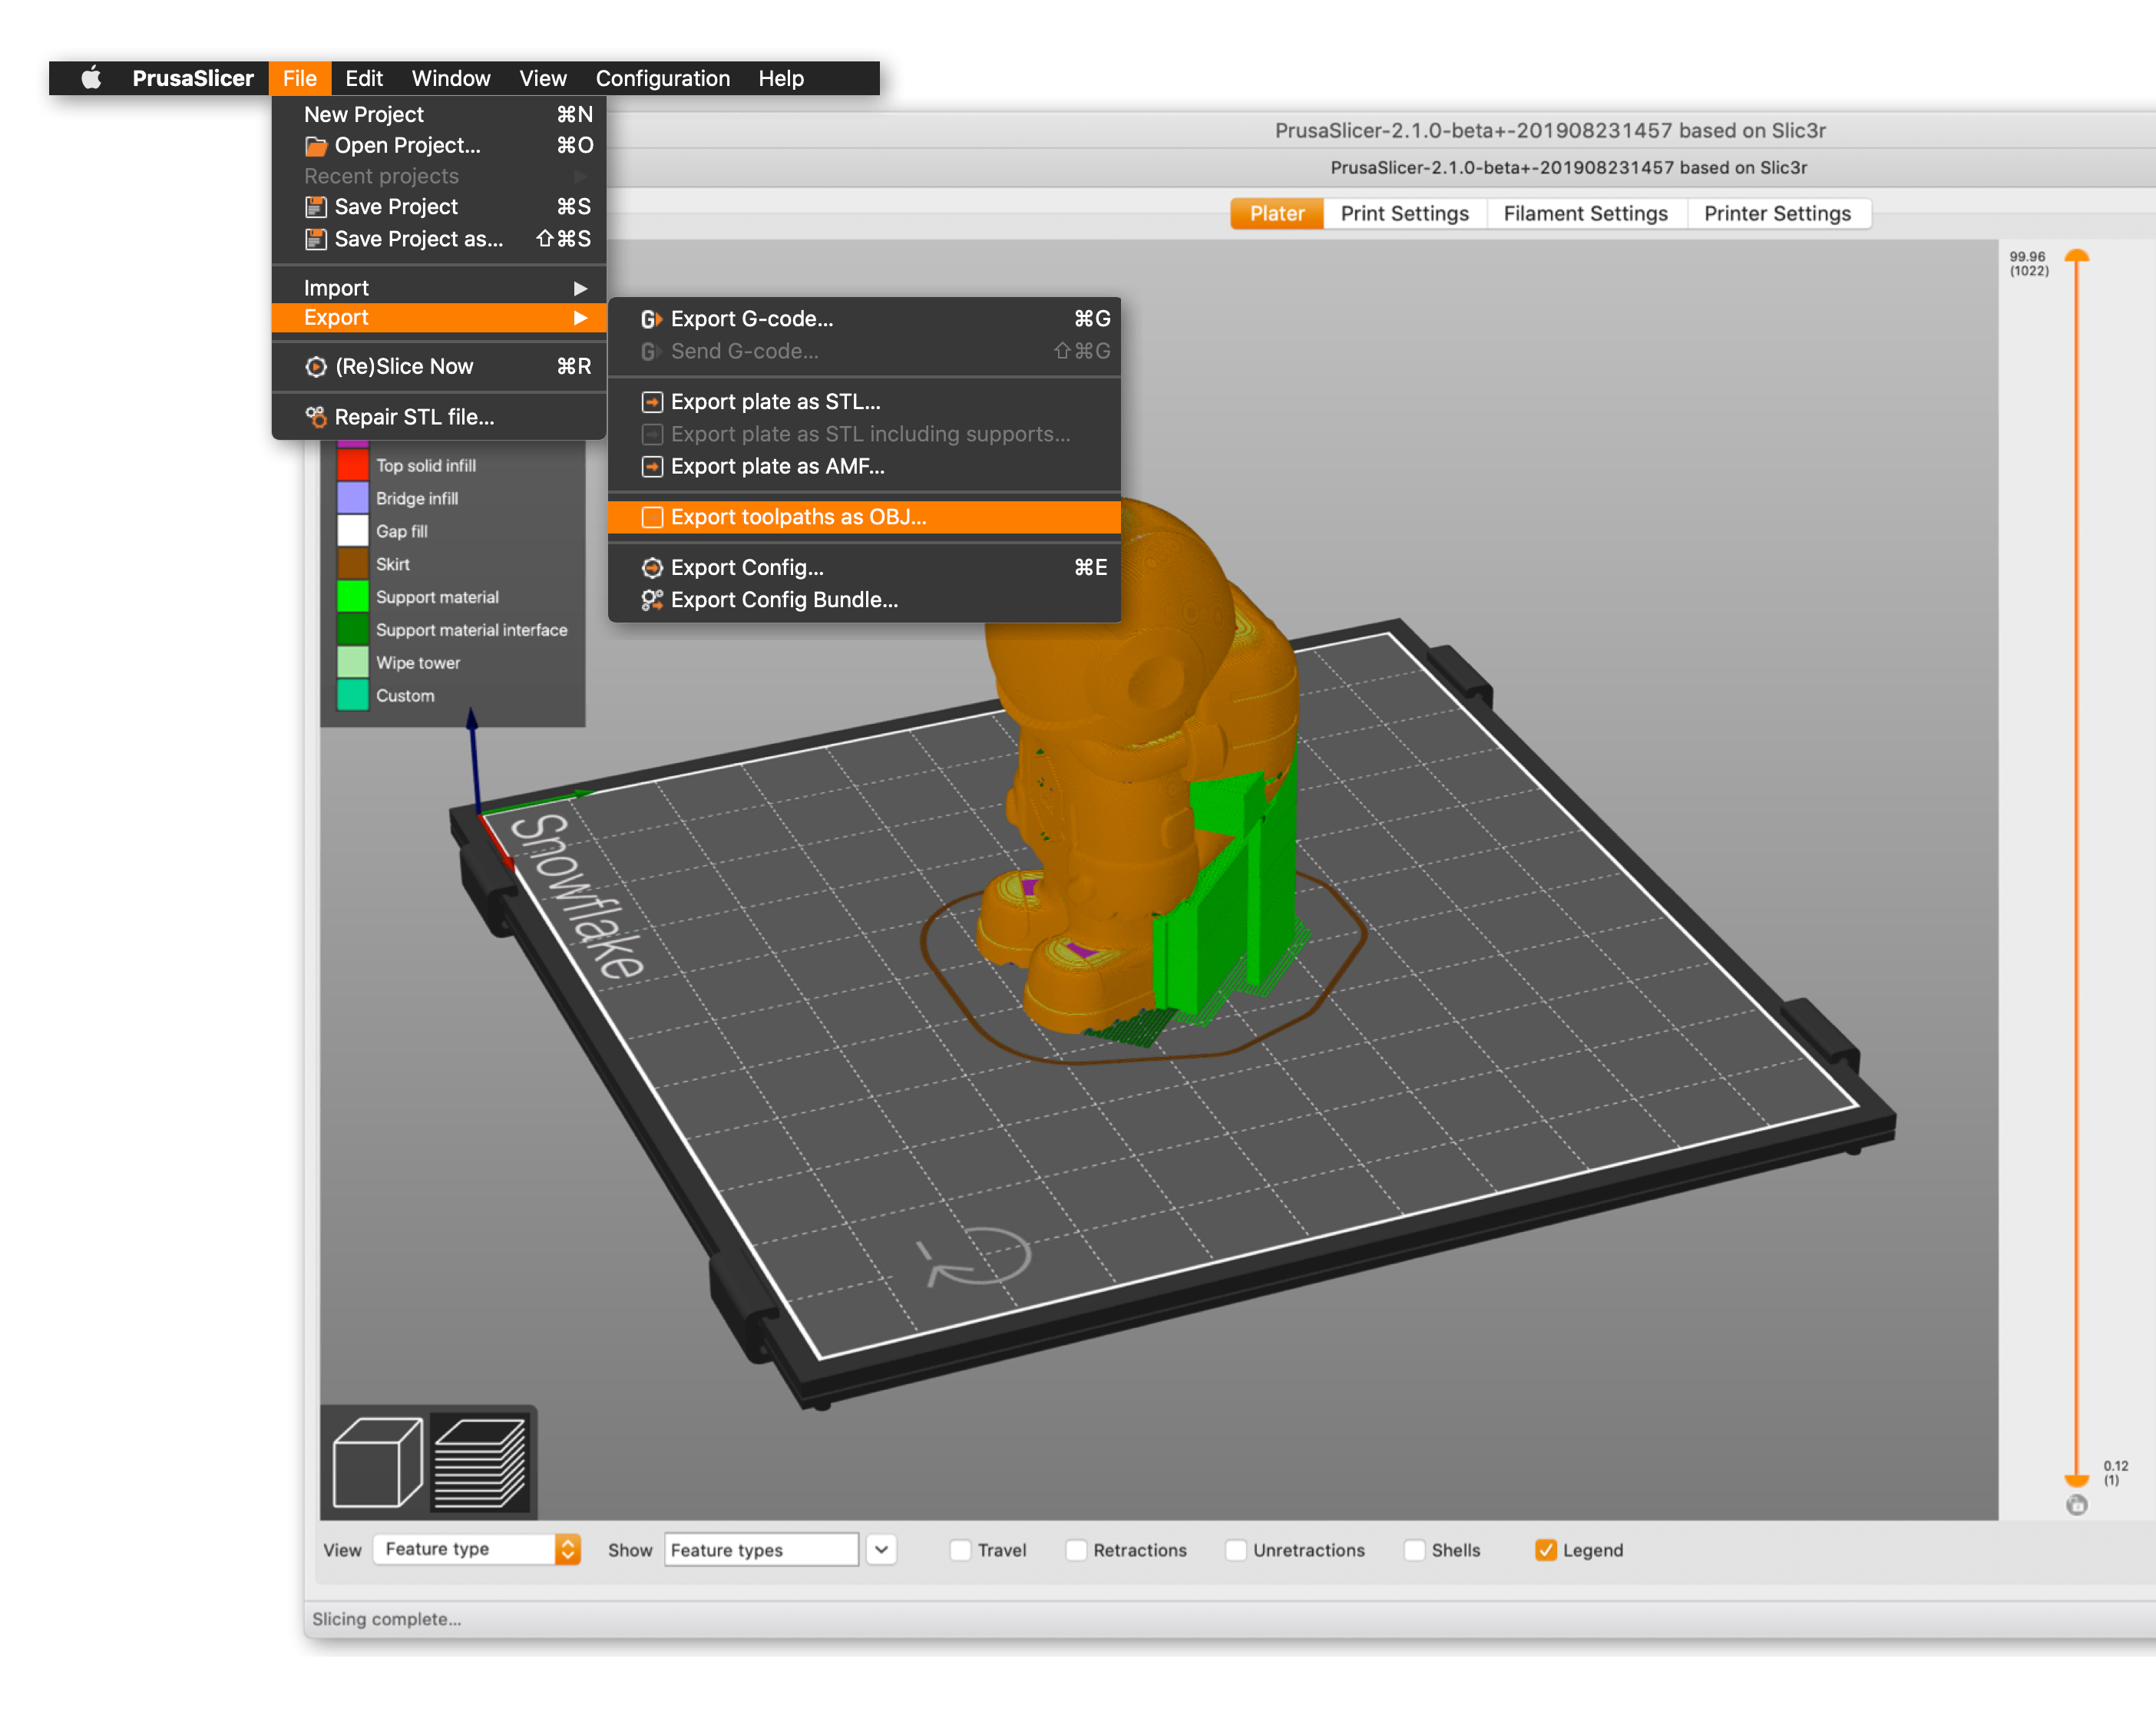Select Export toolpaths as OBJ menu item
Screen dimensions: 2156x1718
pyautogui.click(x=798, y=517)
